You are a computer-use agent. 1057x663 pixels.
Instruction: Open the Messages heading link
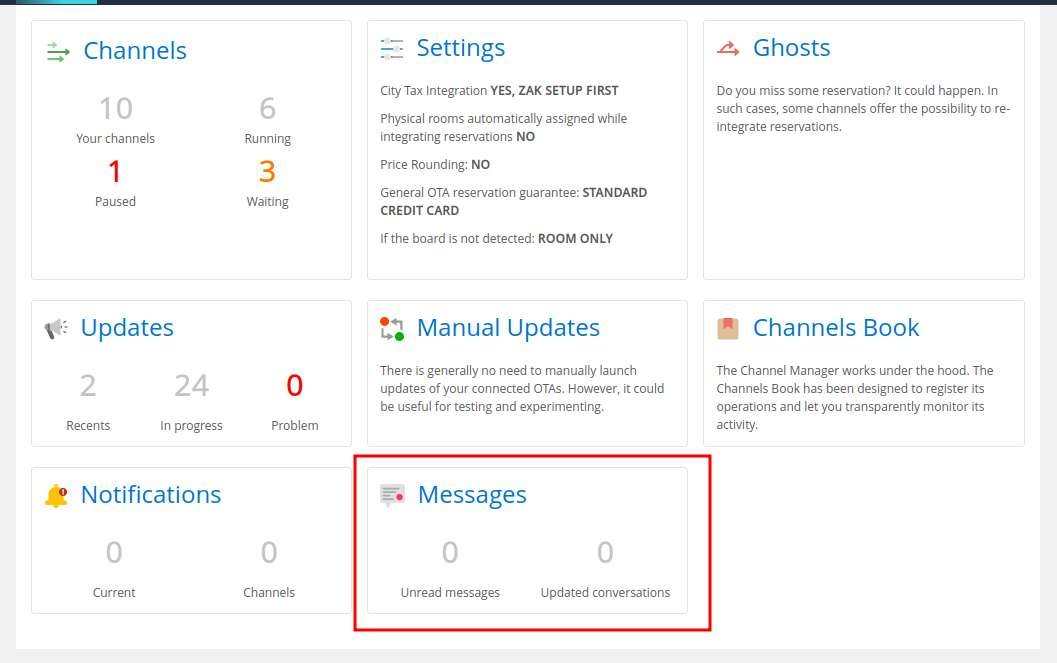click(472, 495)
